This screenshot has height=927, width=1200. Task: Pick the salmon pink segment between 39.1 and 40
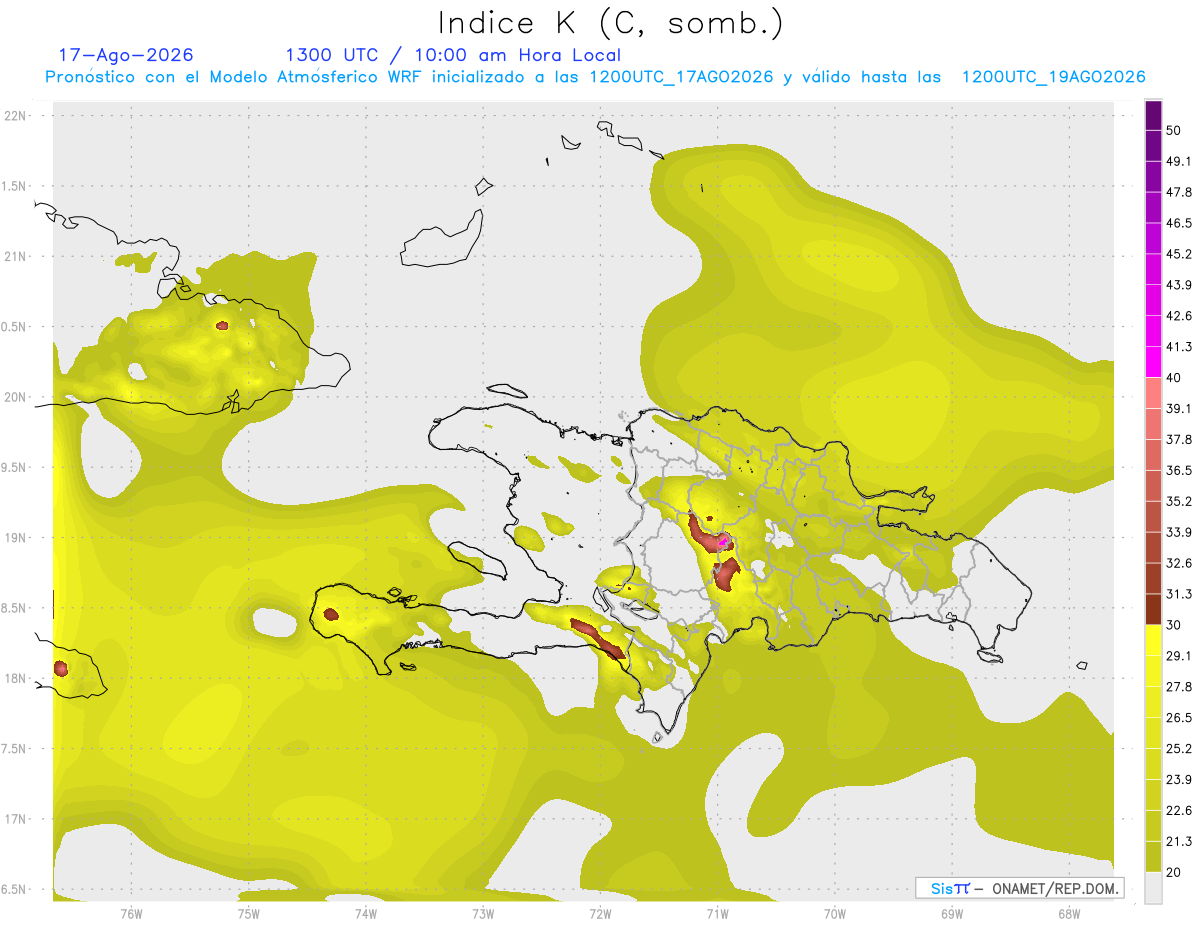click(1153, 393)
